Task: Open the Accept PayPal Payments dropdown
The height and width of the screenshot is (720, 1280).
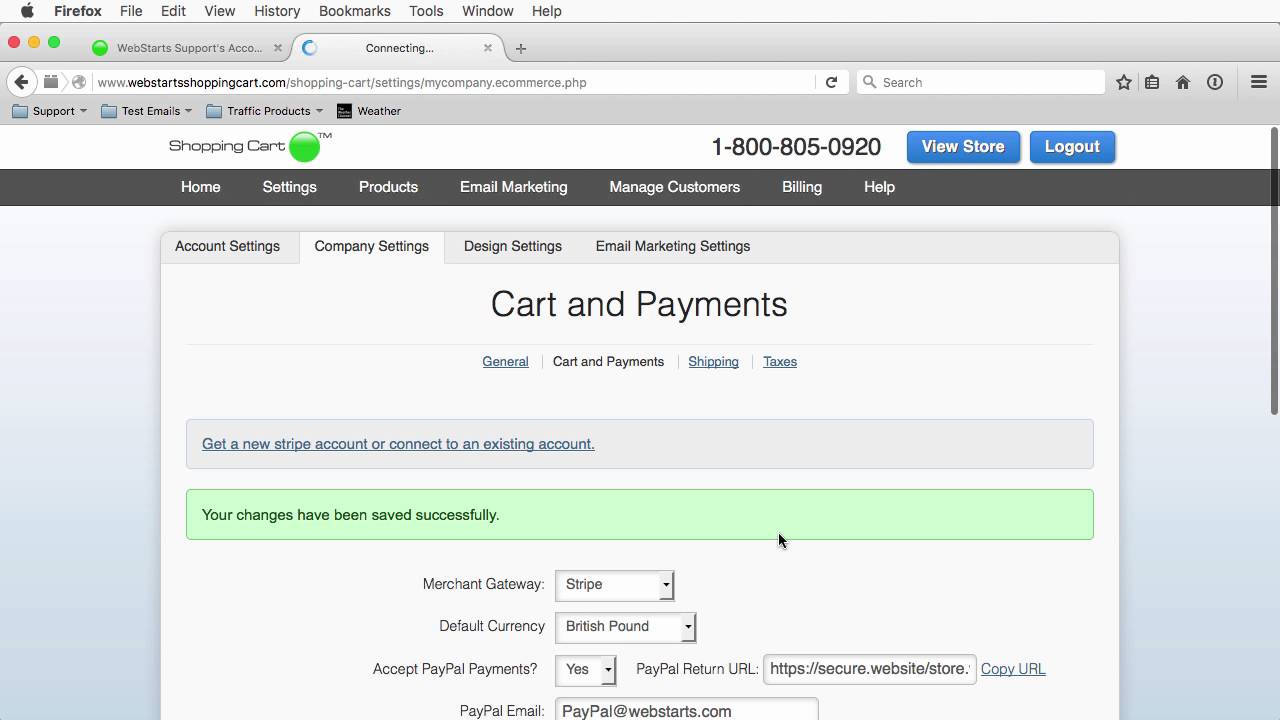Action: click(x=585, y=669)
